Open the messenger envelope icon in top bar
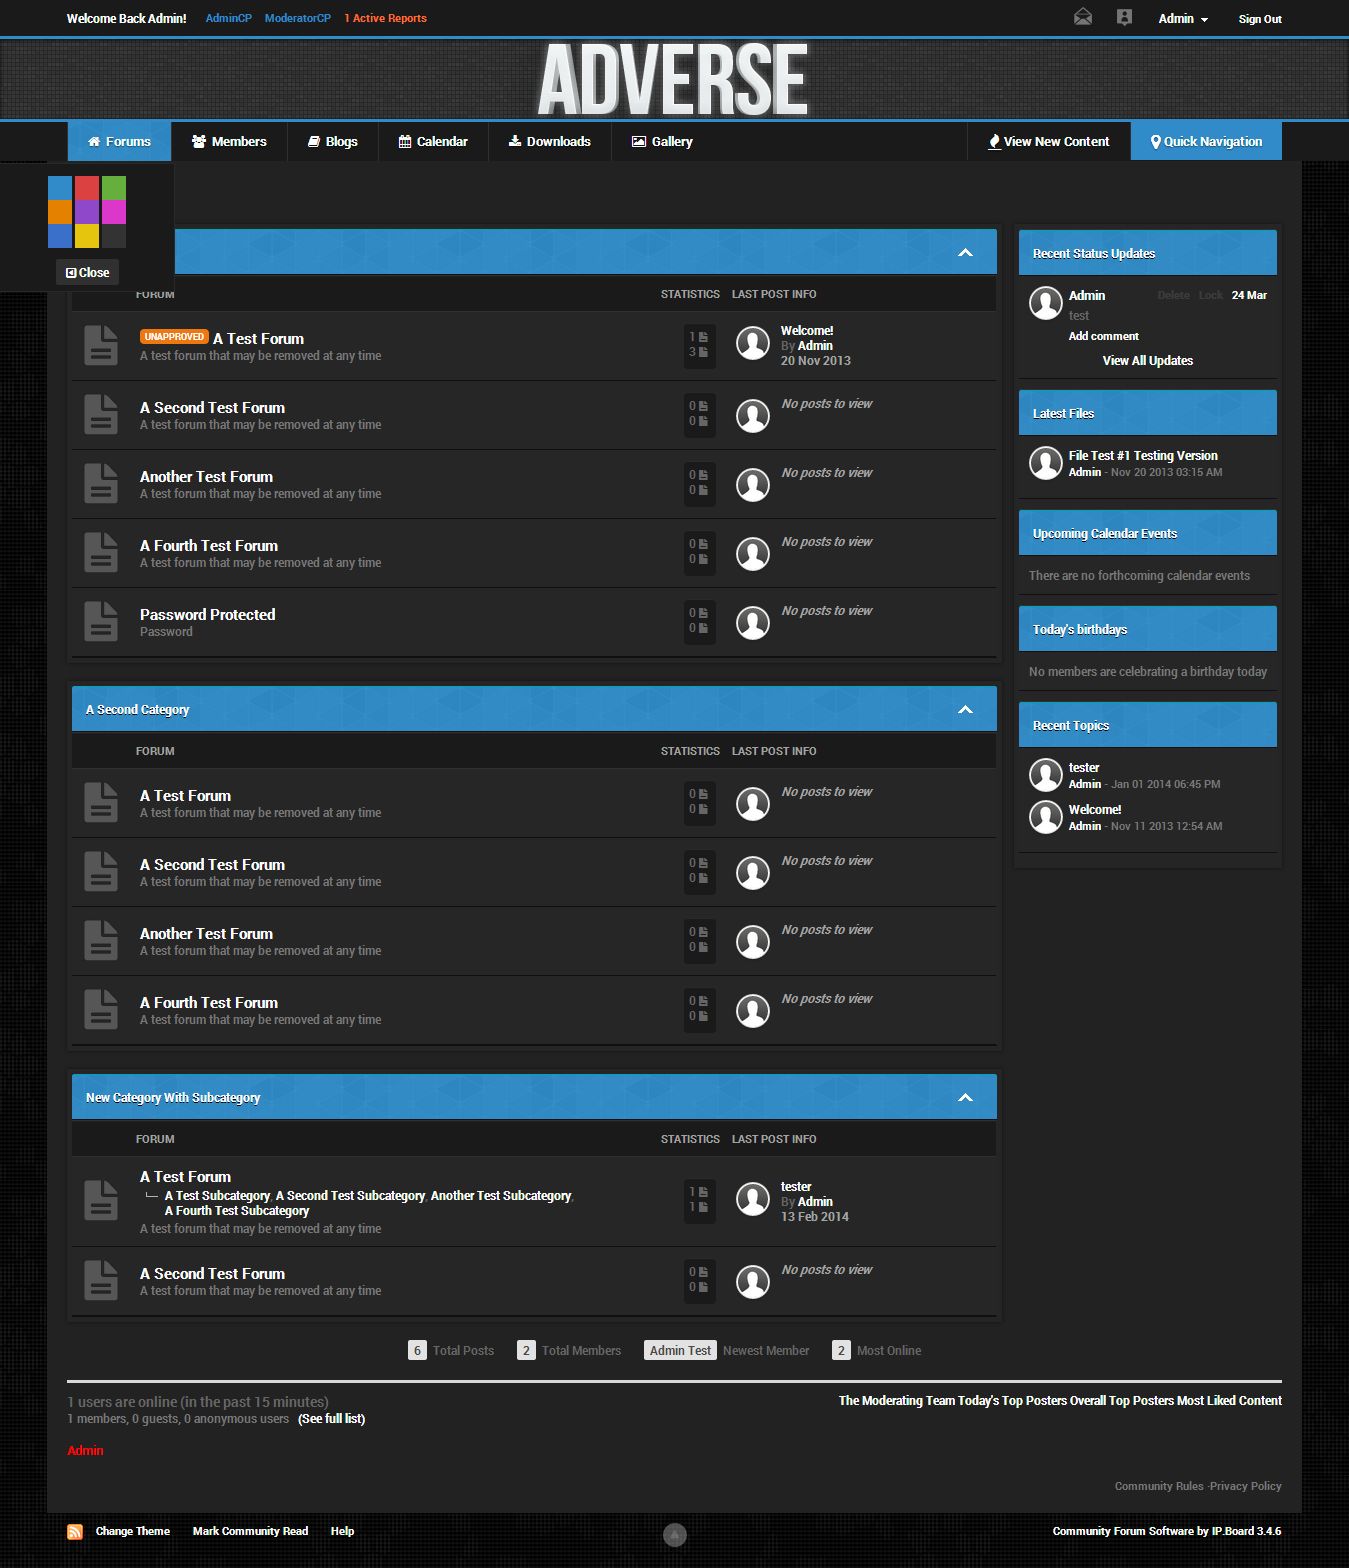The image size is (1349, 1568). pyautogui.click(x=1082, y=17)
